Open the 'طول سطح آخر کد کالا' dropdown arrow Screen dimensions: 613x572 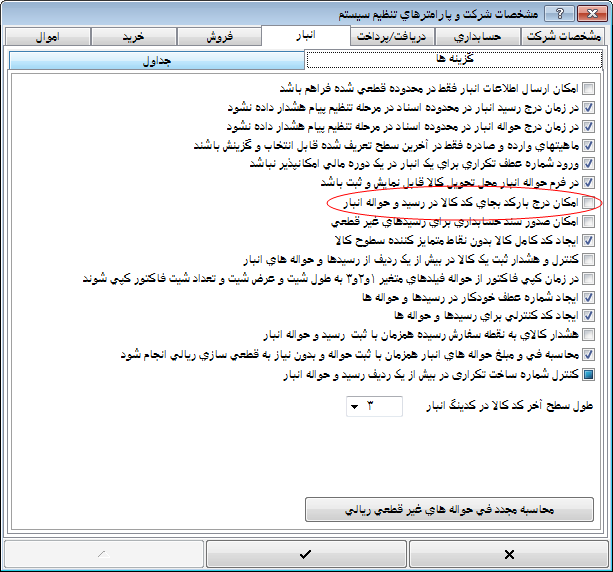355,406
